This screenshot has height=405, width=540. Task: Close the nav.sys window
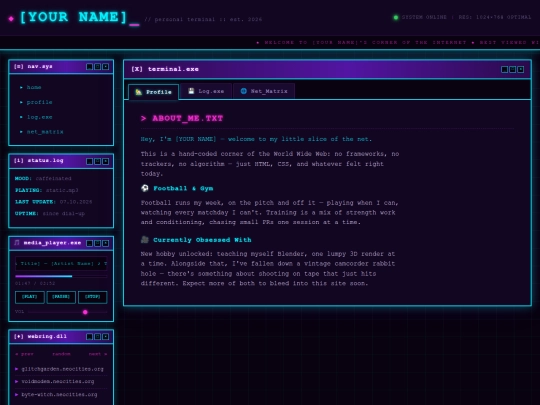(x=106, y=66)
